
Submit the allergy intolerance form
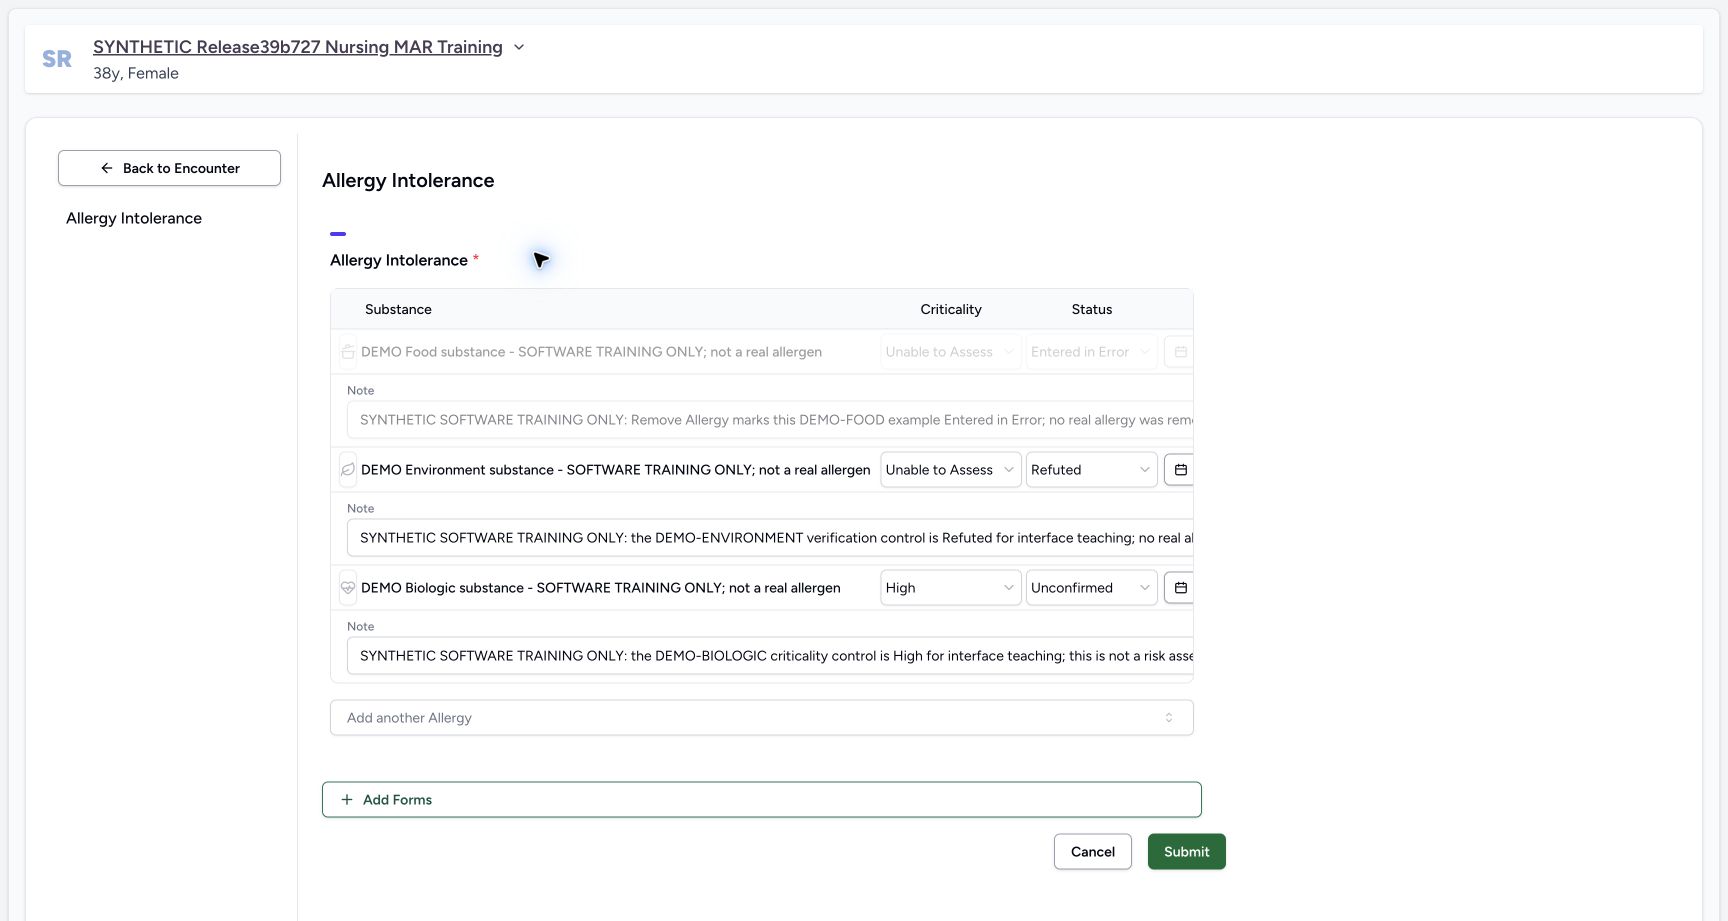pyautogui.click(x=1187, y=852)
